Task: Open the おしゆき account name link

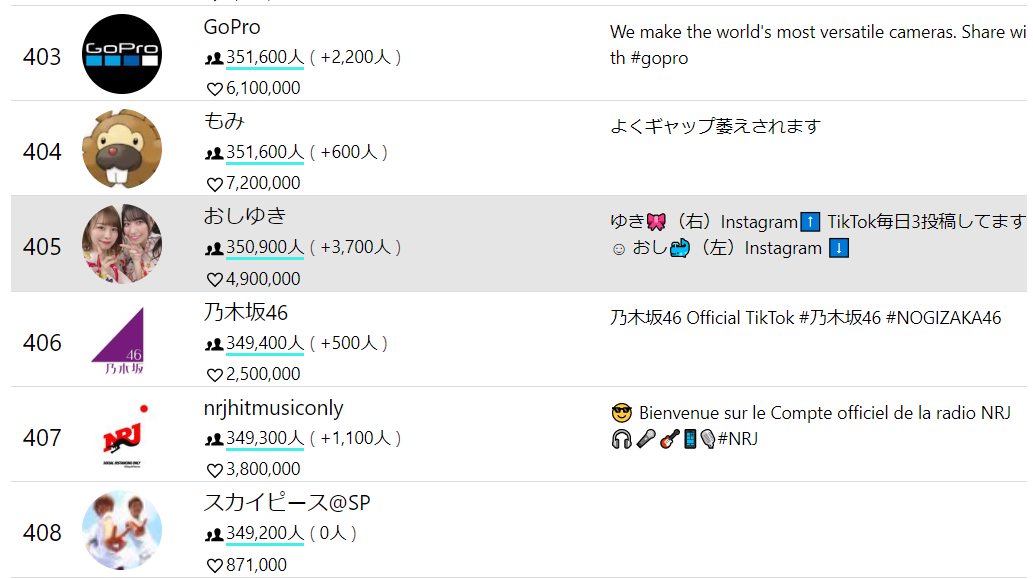Action: [244, 216]
